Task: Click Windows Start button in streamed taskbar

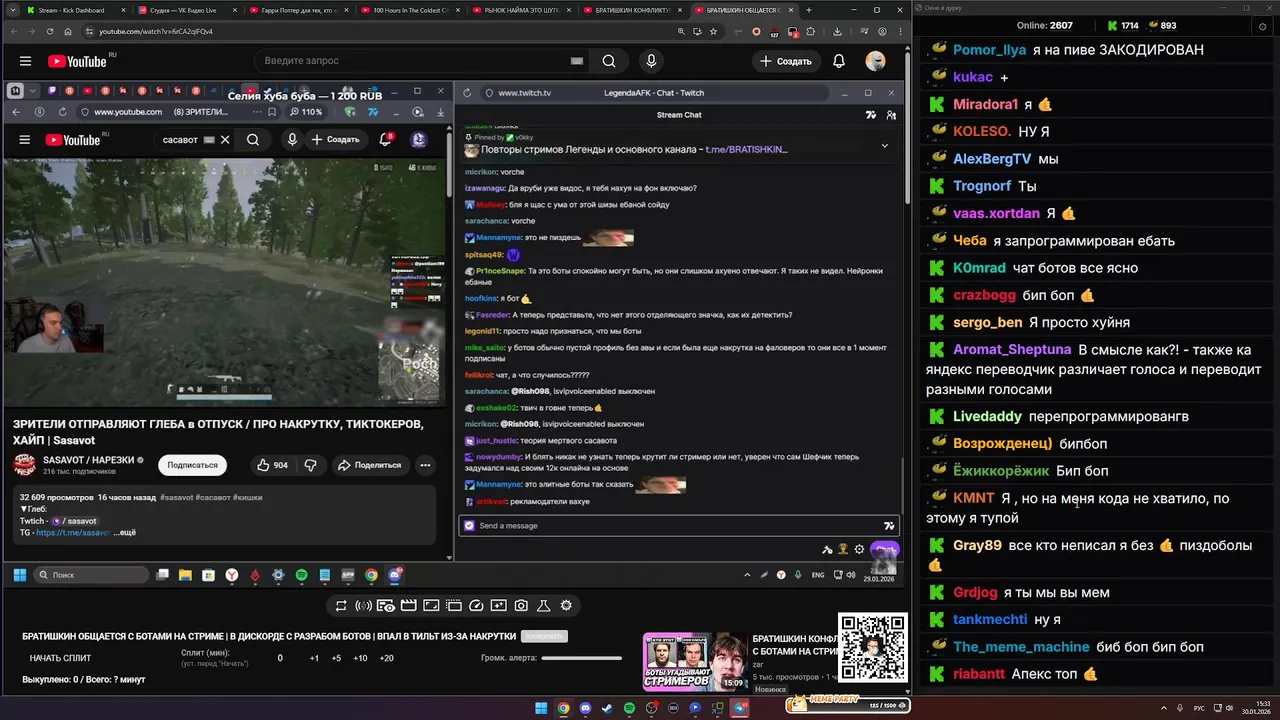Action: 19,575
